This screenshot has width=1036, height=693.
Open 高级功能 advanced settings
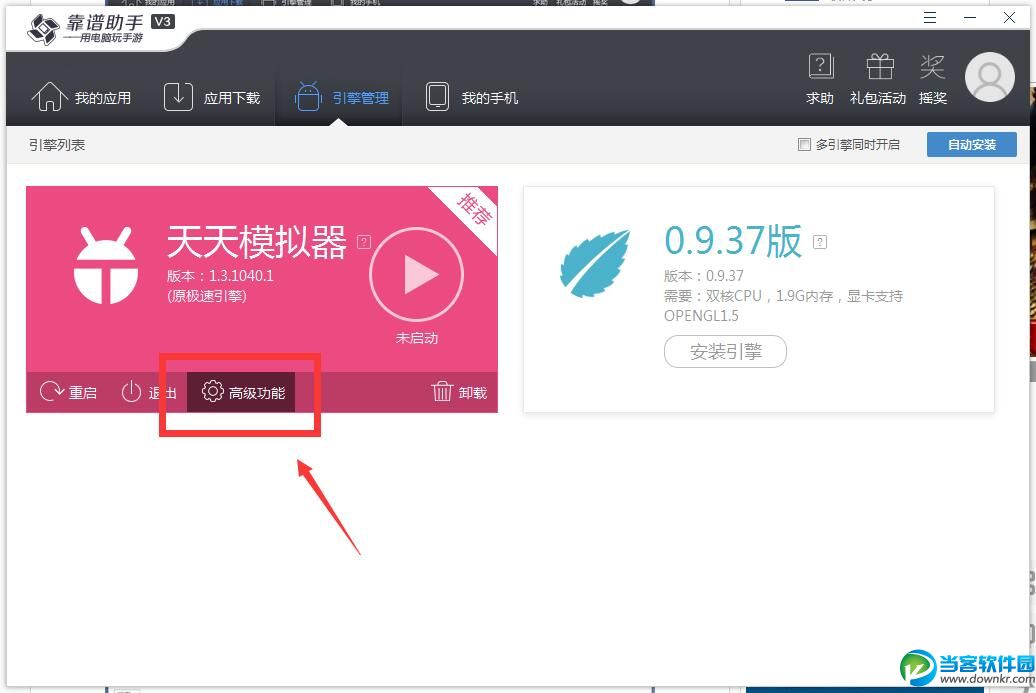(241, 392)
